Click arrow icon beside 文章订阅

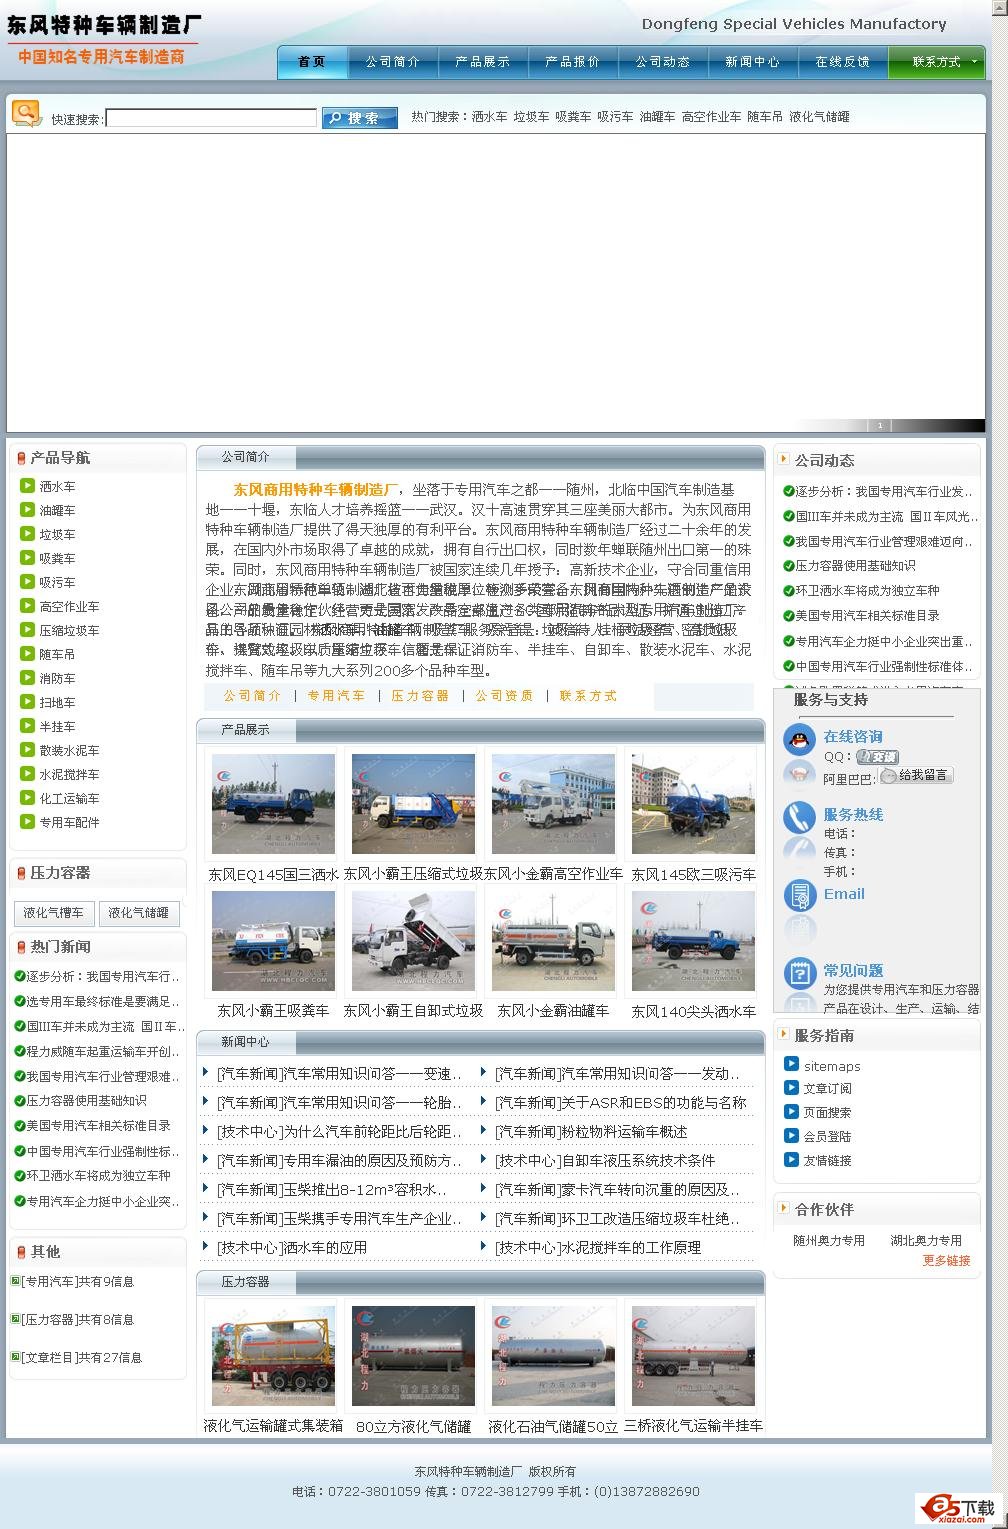(x=791, y=1088)
